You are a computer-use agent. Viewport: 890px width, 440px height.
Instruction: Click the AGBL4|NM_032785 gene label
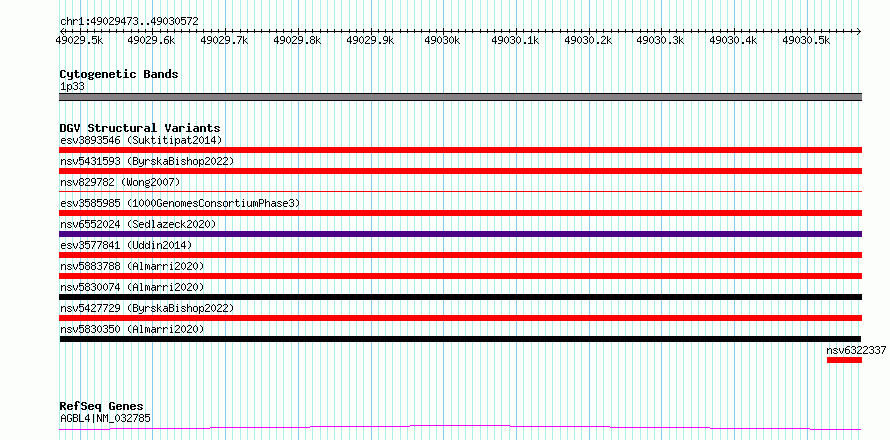(x=105, y=419)
